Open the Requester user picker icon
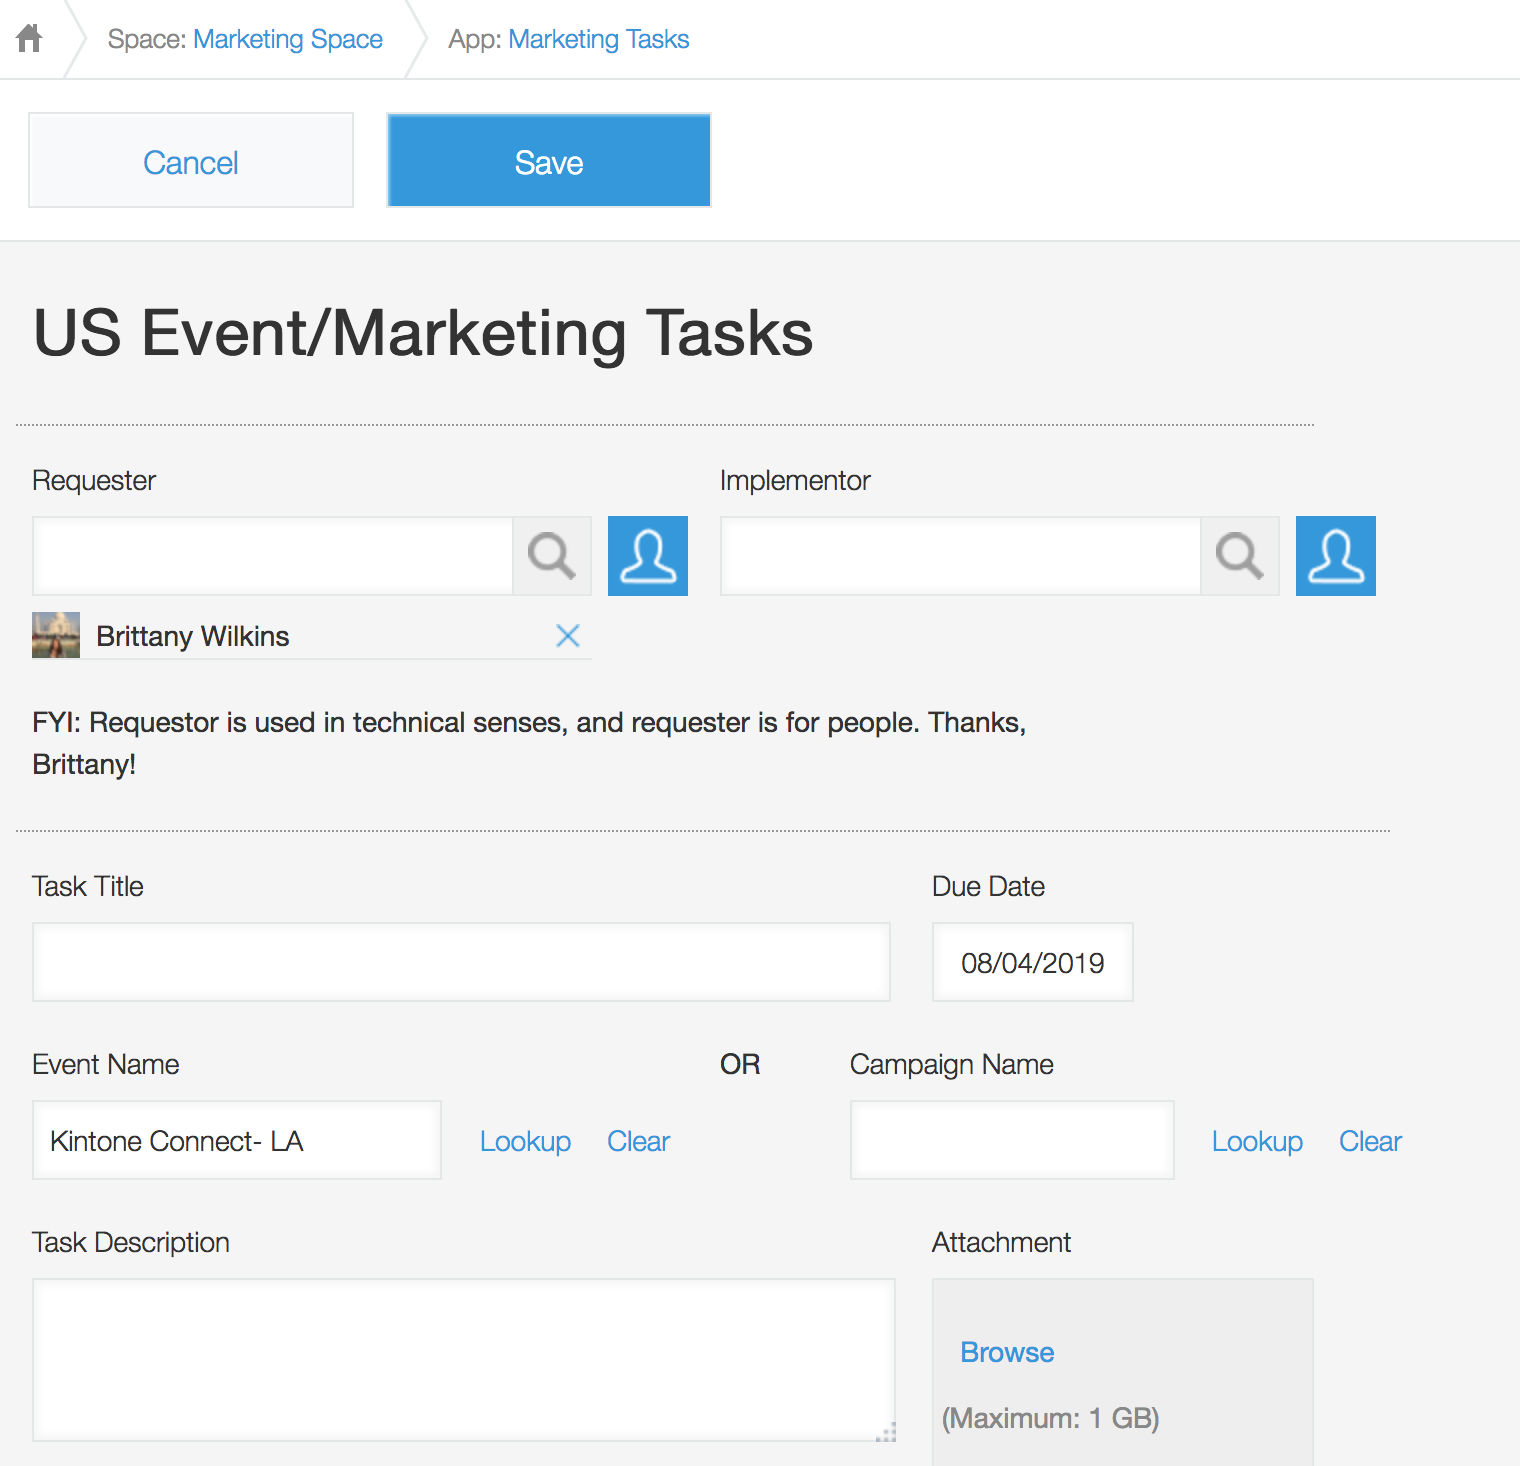 (x=647, y=556)
